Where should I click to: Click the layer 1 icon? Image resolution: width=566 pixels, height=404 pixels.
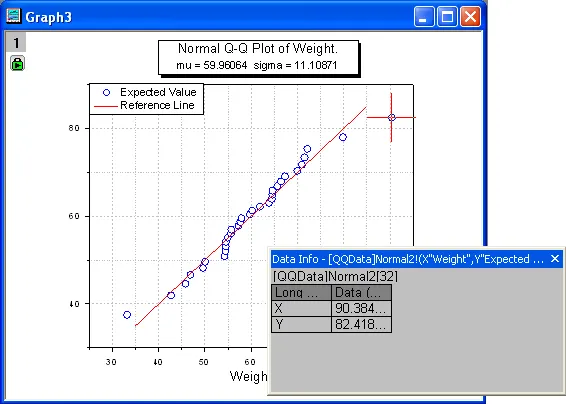pos(16,43)
